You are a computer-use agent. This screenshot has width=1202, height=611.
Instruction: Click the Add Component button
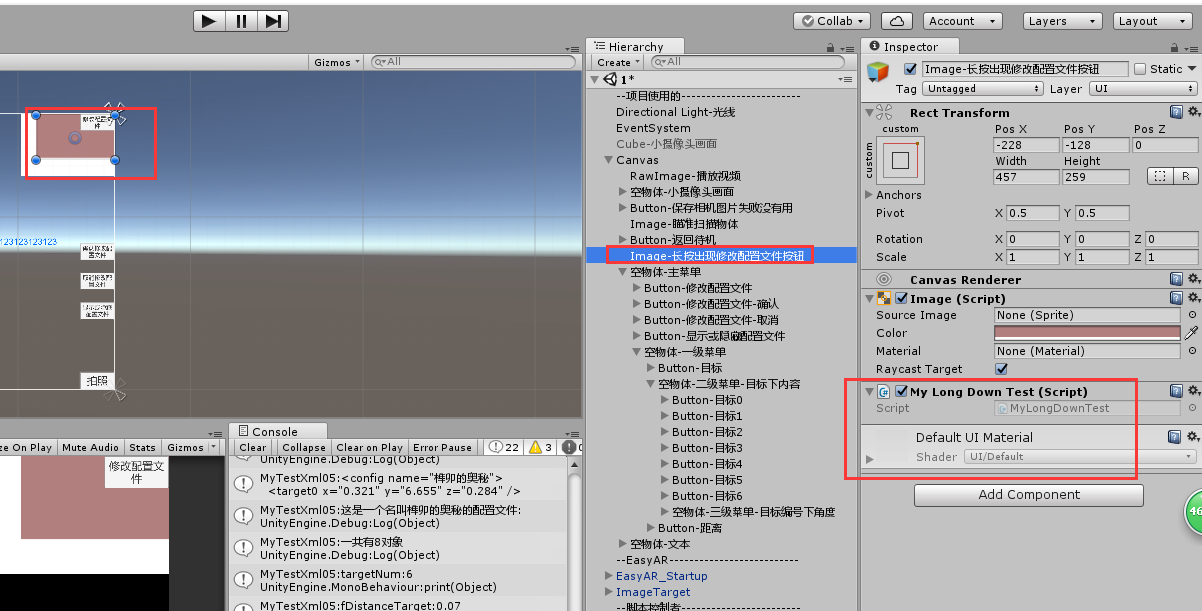coord(1028,495)
